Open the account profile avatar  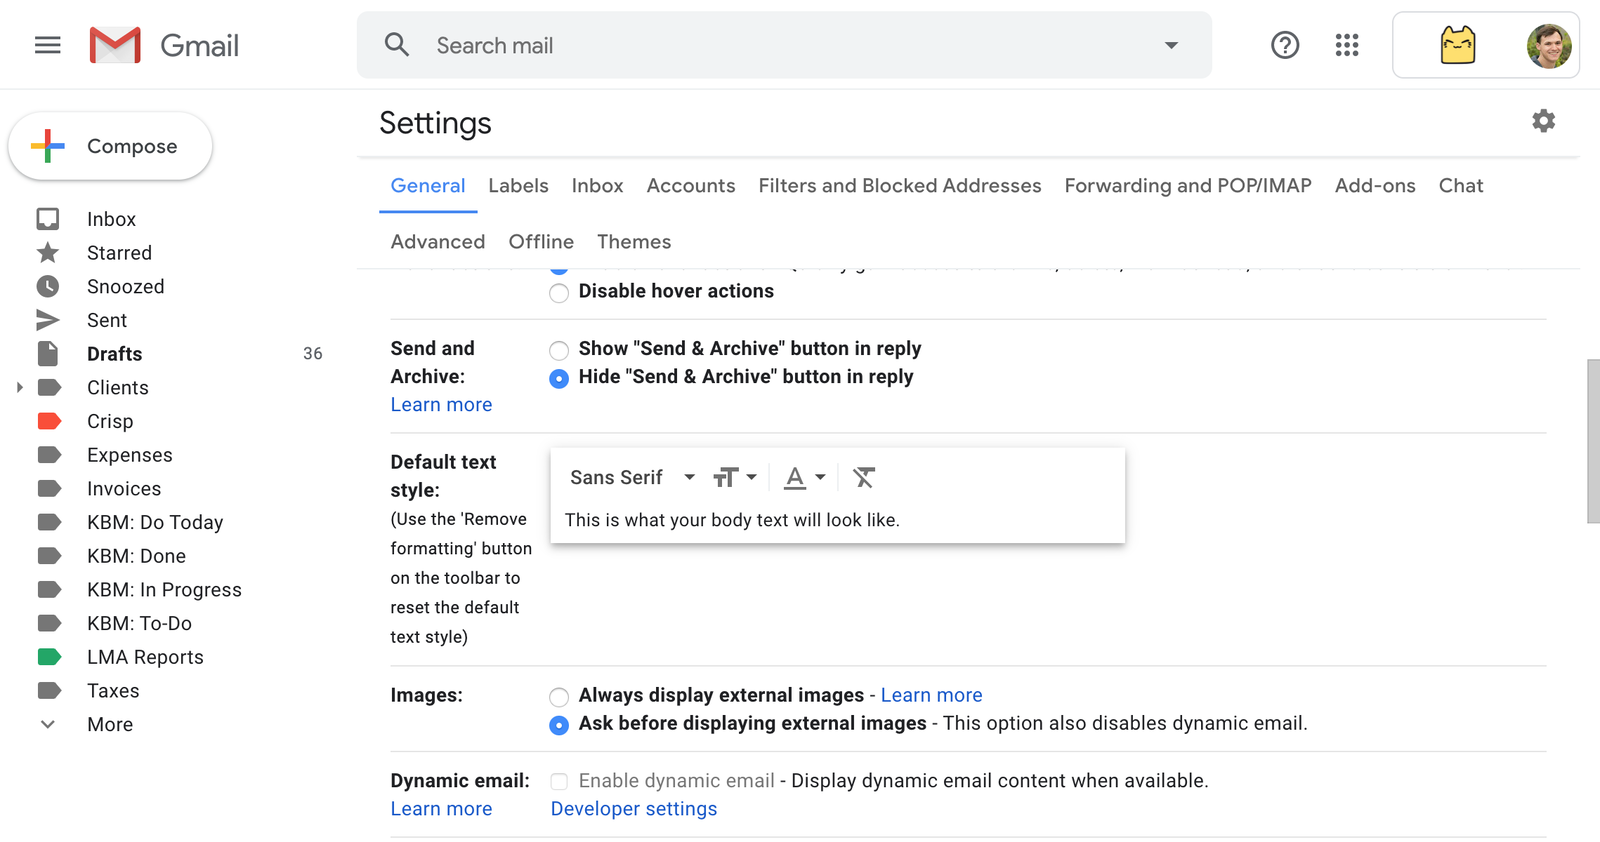click(x=1549, y=45)
